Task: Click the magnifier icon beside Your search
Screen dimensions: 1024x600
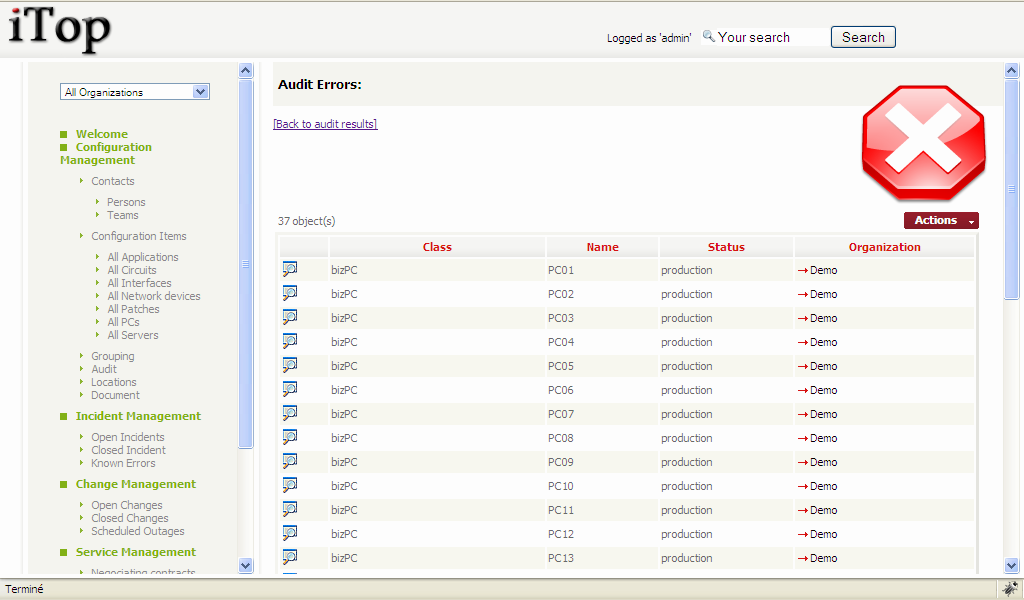Action: point(709,37)
